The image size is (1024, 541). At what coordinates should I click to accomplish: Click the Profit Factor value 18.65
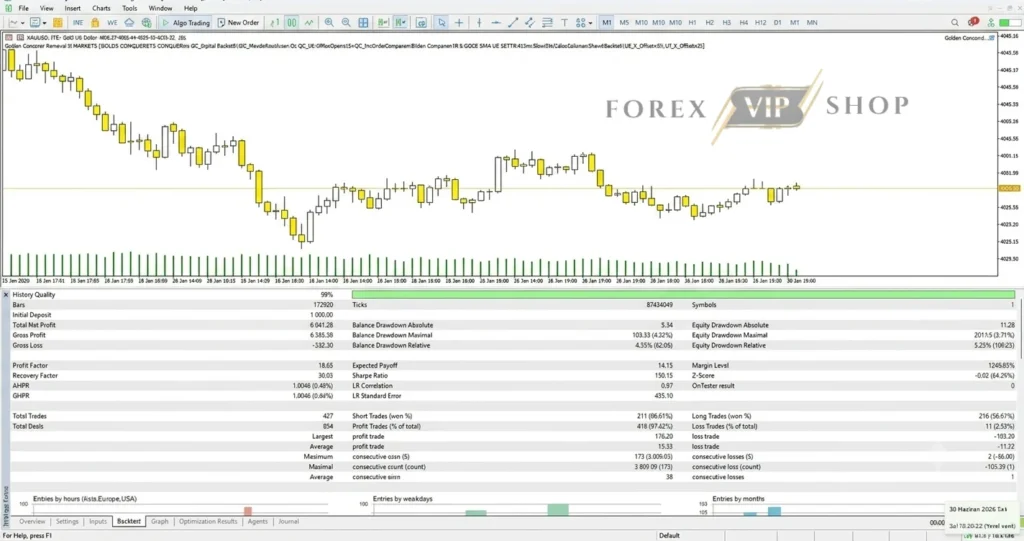325,365
